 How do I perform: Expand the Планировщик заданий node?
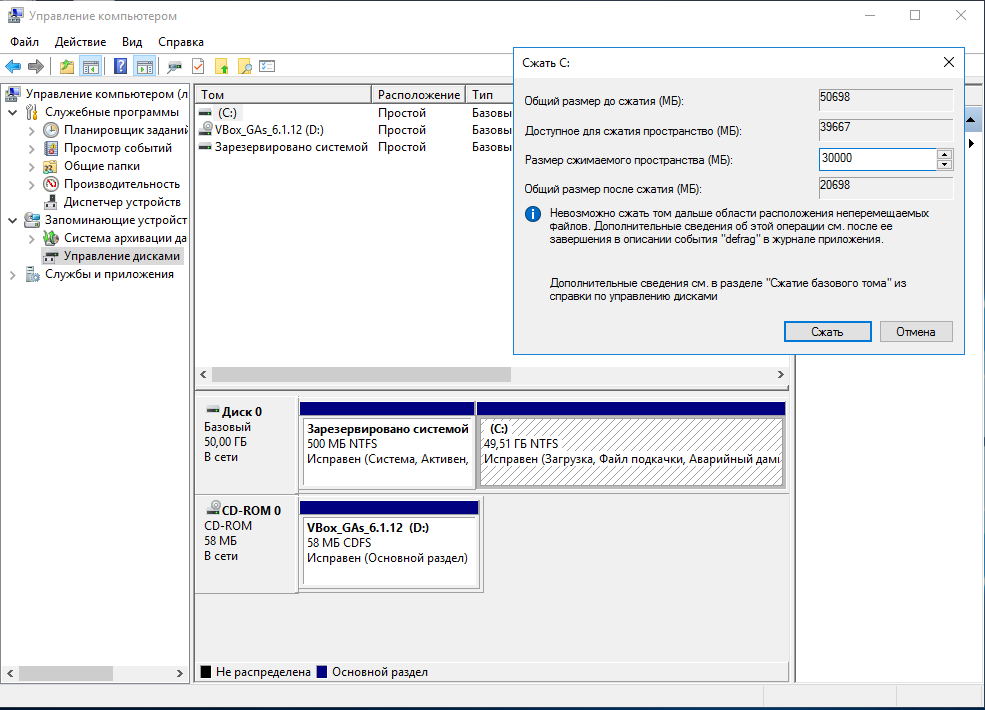tap(31, 130)
